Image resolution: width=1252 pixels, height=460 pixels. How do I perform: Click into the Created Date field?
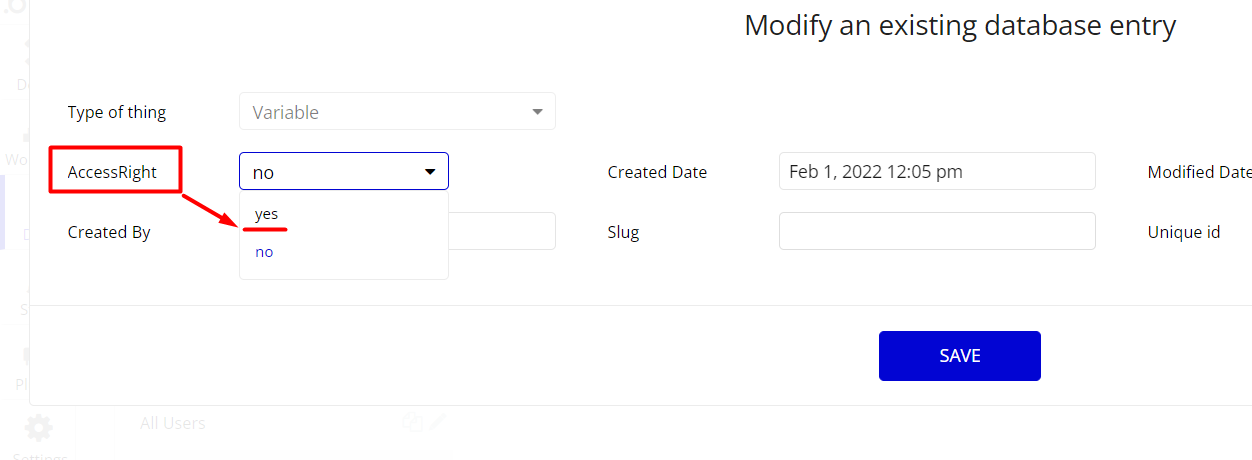[937, 171]
